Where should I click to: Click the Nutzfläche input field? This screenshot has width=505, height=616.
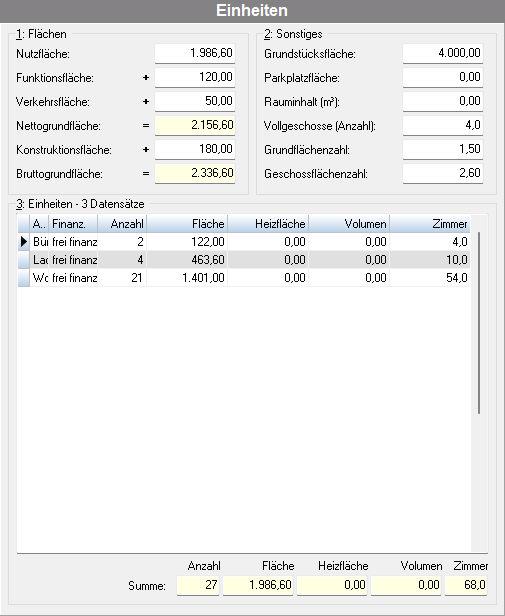[195, 53]
